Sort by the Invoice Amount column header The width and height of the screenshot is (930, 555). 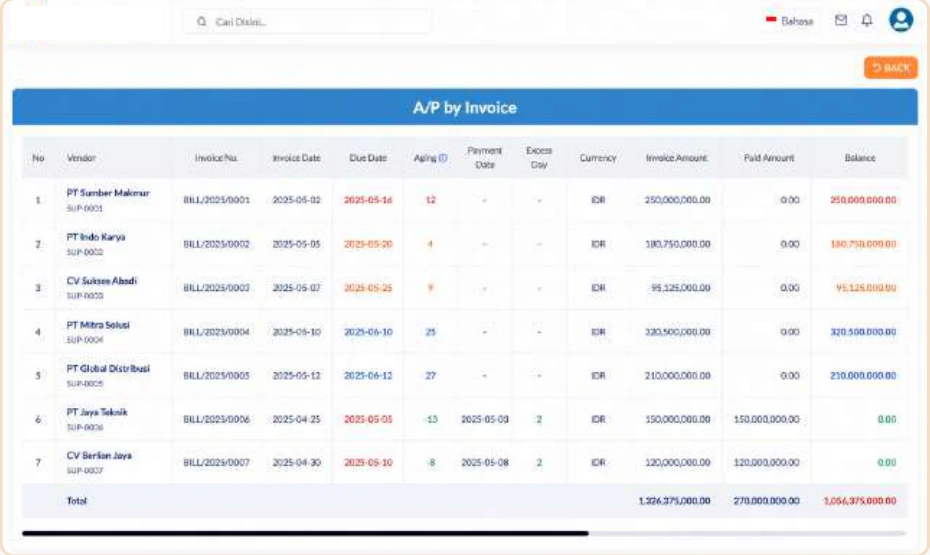point(676,158)
